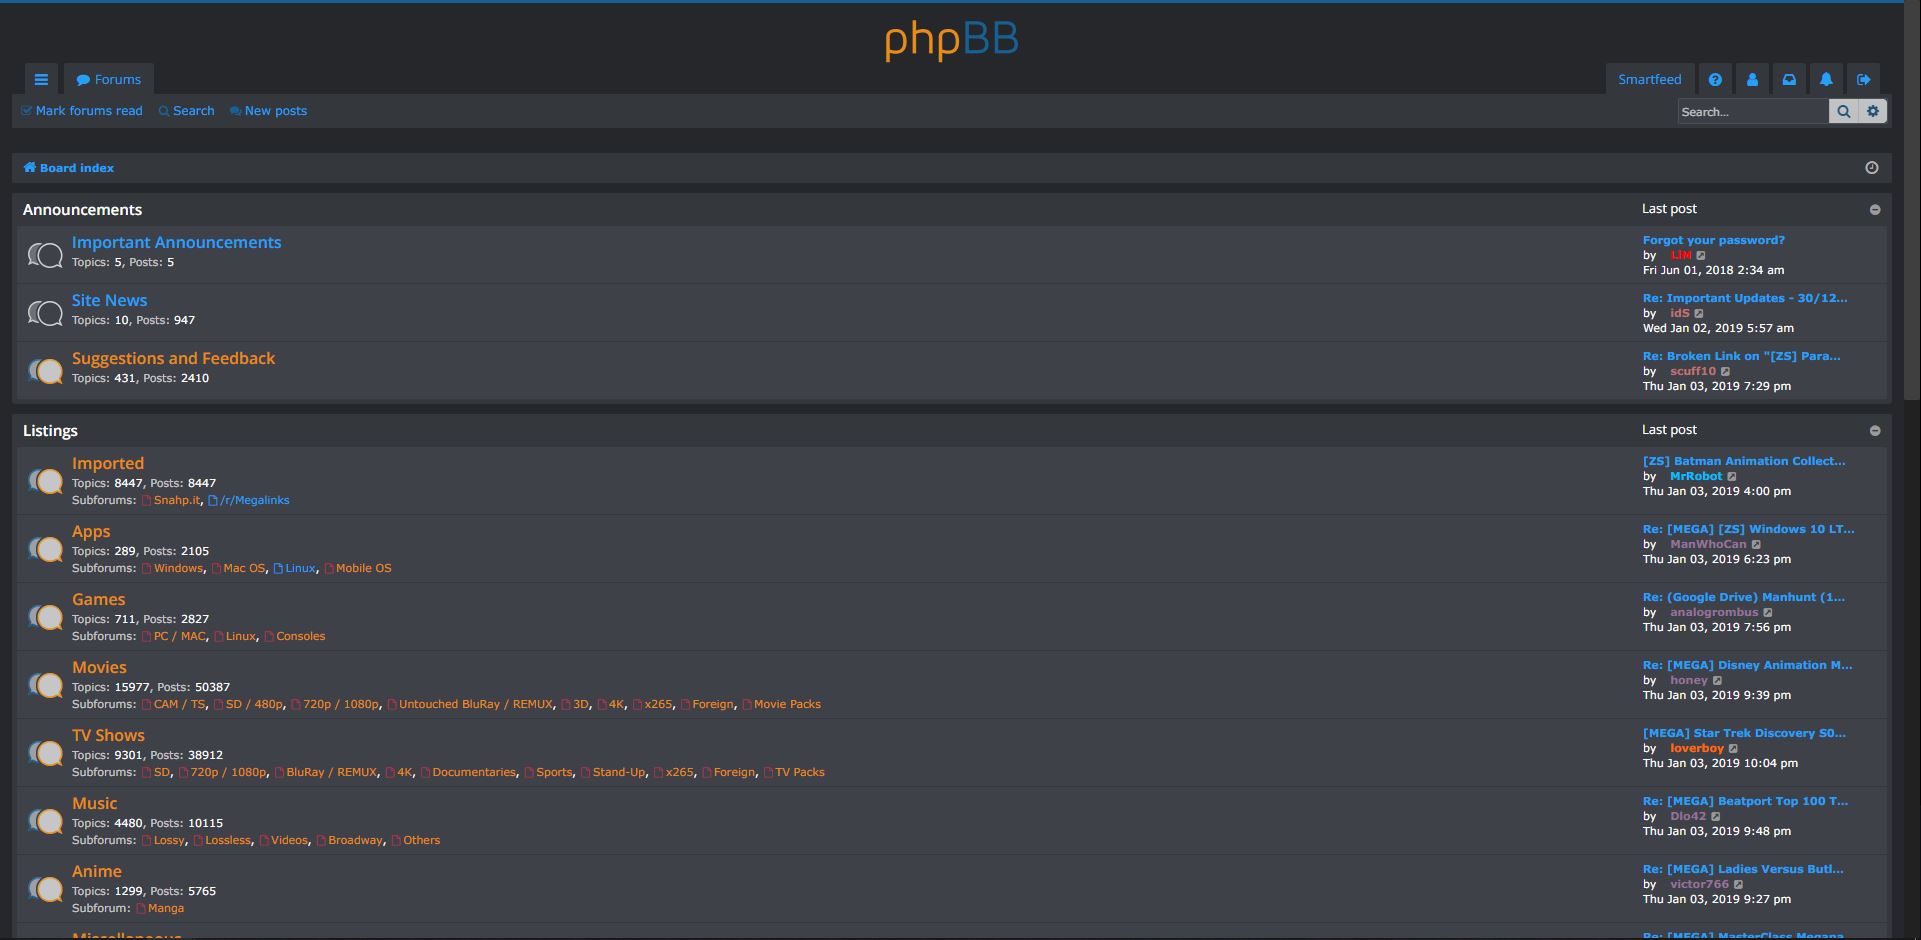Open the Lossless music subforum
1921x940 pixels.
pos(222,840)
